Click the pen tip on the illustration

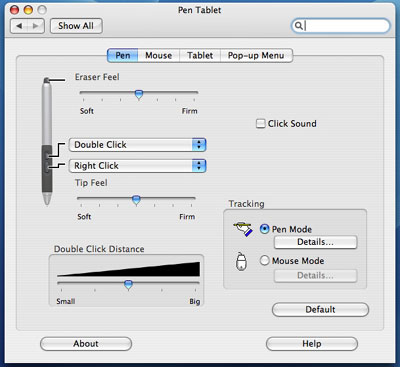tap(47, 199)
